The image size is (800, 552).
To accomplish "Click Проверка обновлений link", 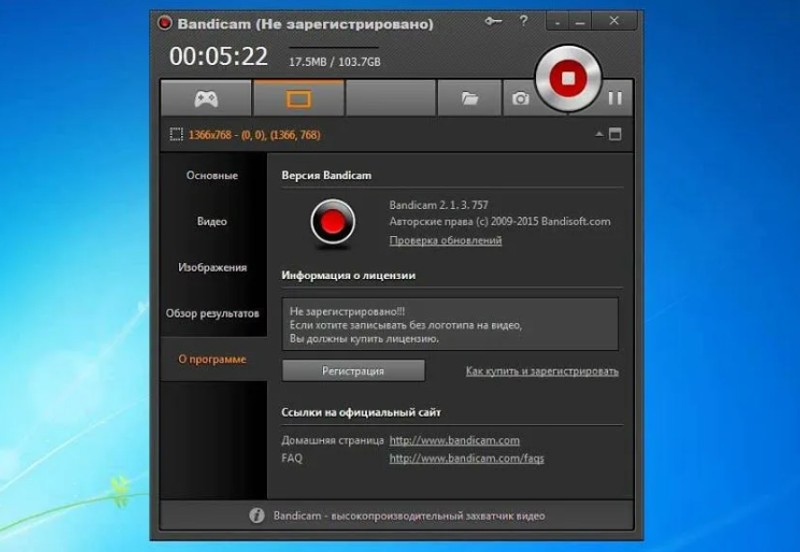I will tap(445, 240).
